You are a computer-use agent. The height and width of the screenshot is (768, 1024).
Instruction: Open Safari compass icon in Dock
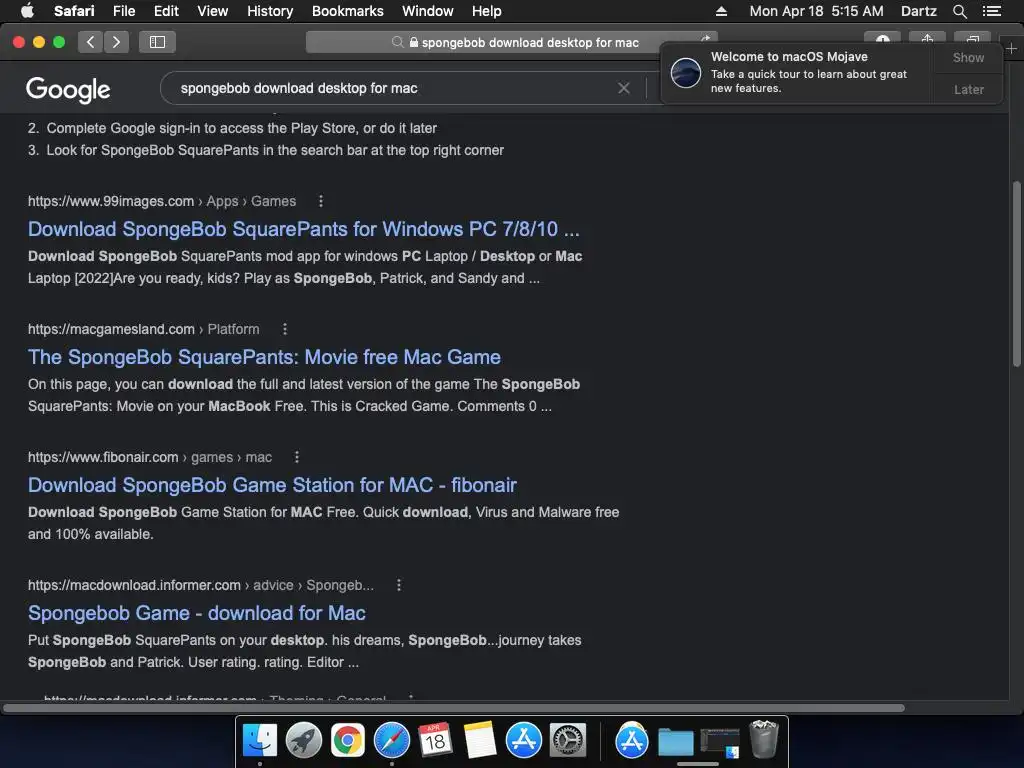pos(392,741)
